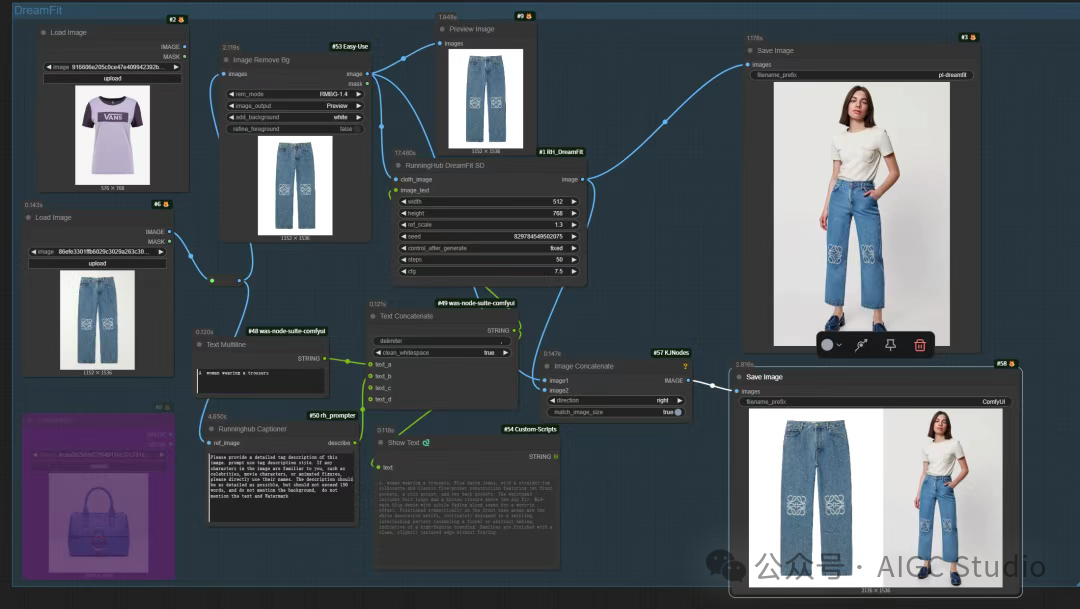Click the bypass icon in node toolbar
This screenshot has width=1080, height=609.
pyautogui.click(x=859, y=345)
